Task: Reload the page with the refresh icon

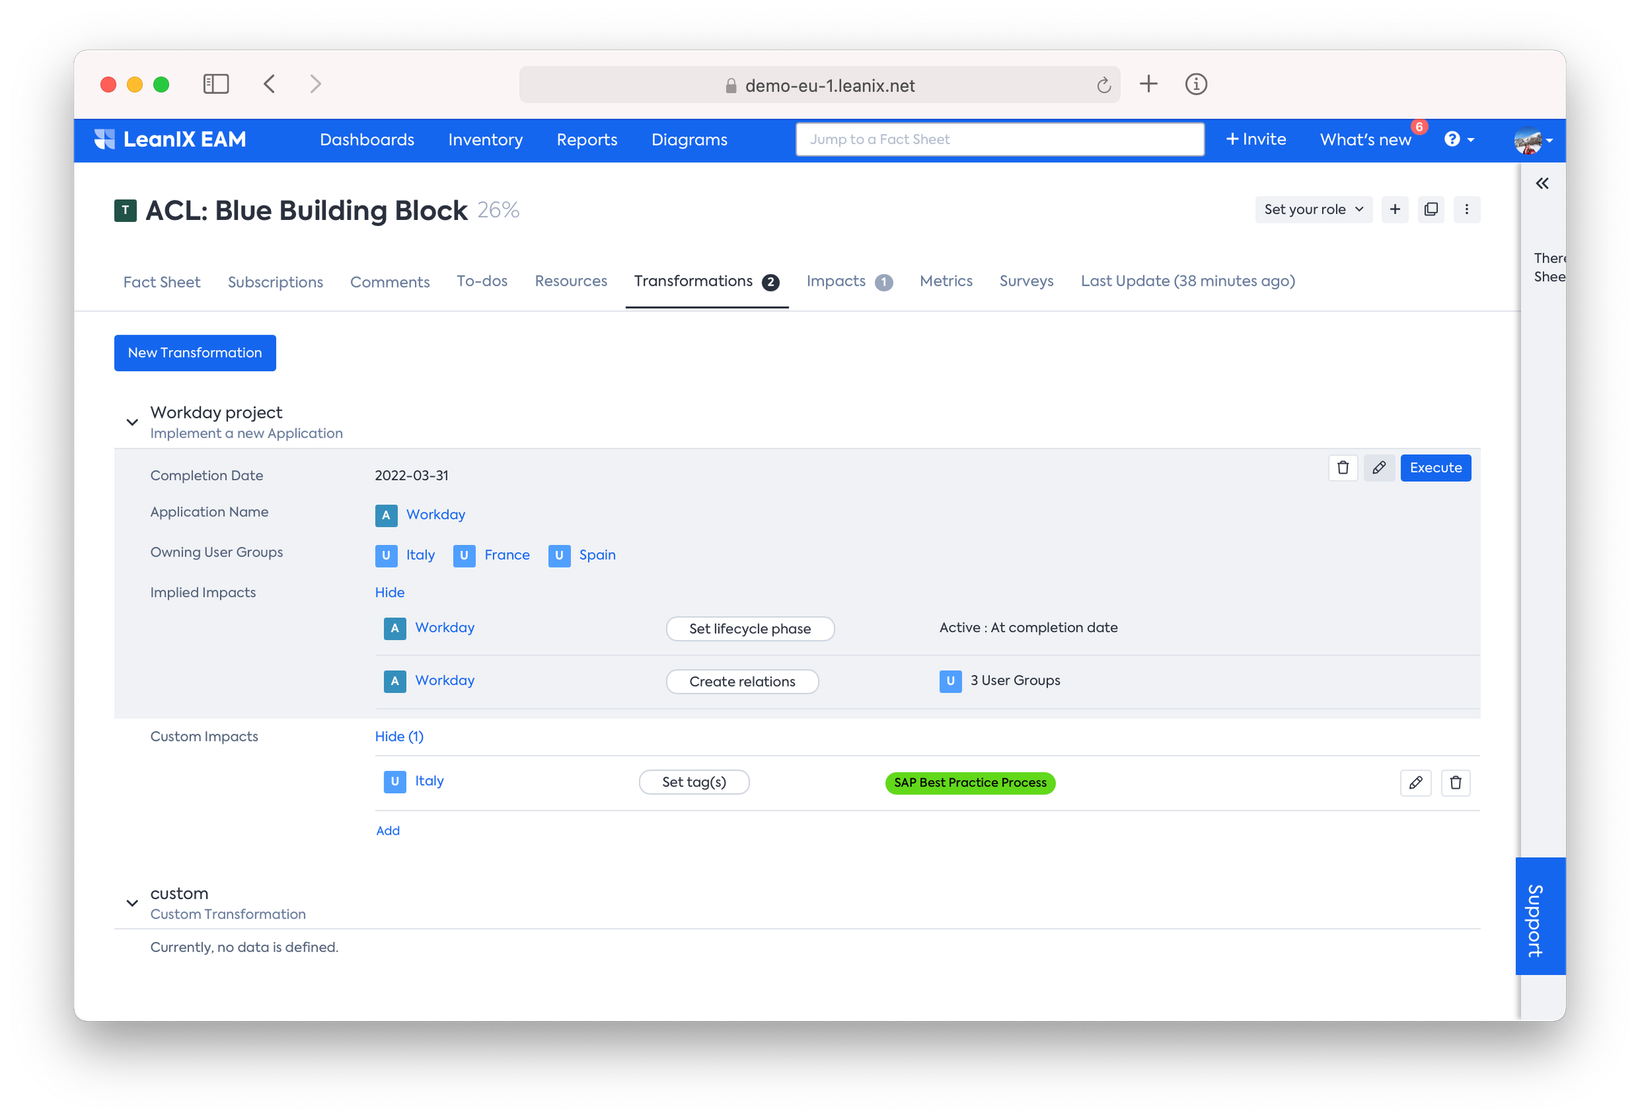Action: (1104, 85)
